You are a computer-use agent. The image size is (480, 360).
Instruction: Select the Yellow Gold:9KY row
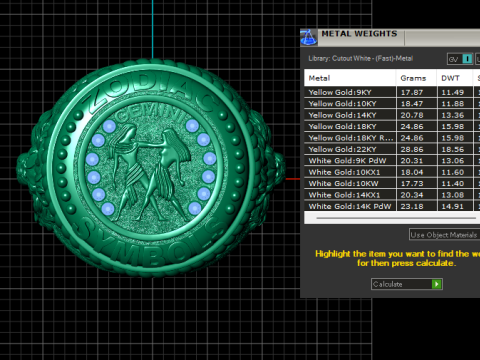click(392, 92)
